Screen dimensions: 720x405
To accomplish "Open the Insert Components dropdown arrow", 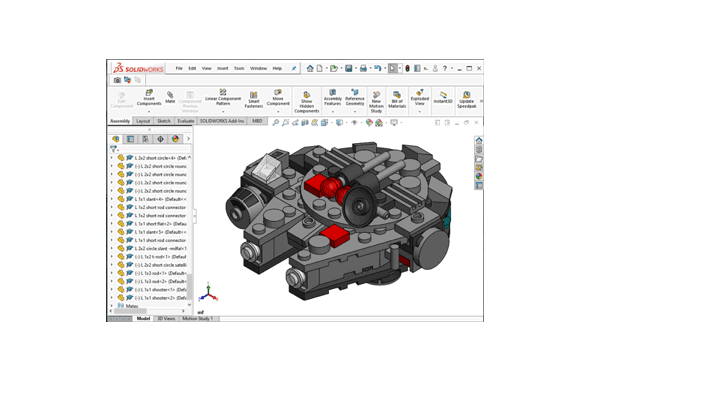I will 149,112.
